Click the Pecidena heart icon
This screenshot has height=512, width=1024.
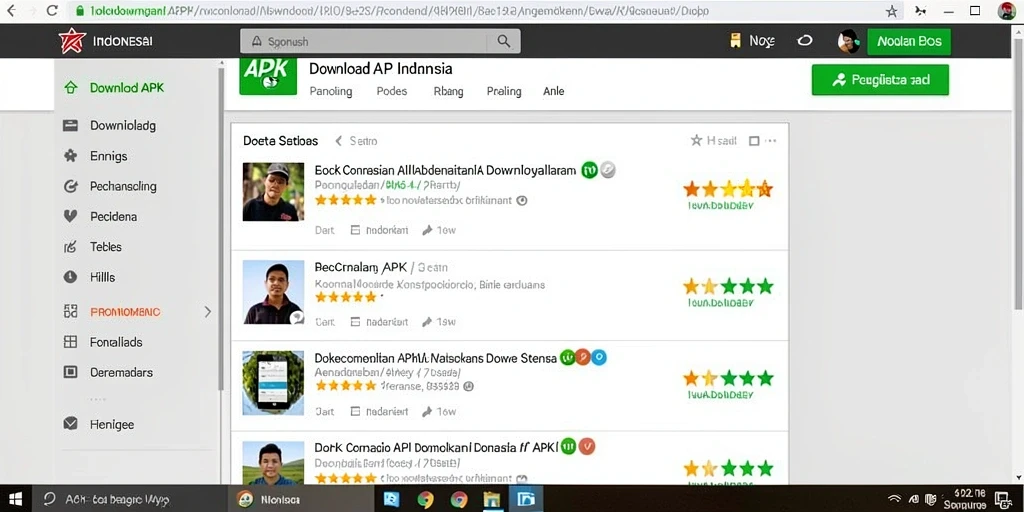pyautogui.click(x=71, y=216)
